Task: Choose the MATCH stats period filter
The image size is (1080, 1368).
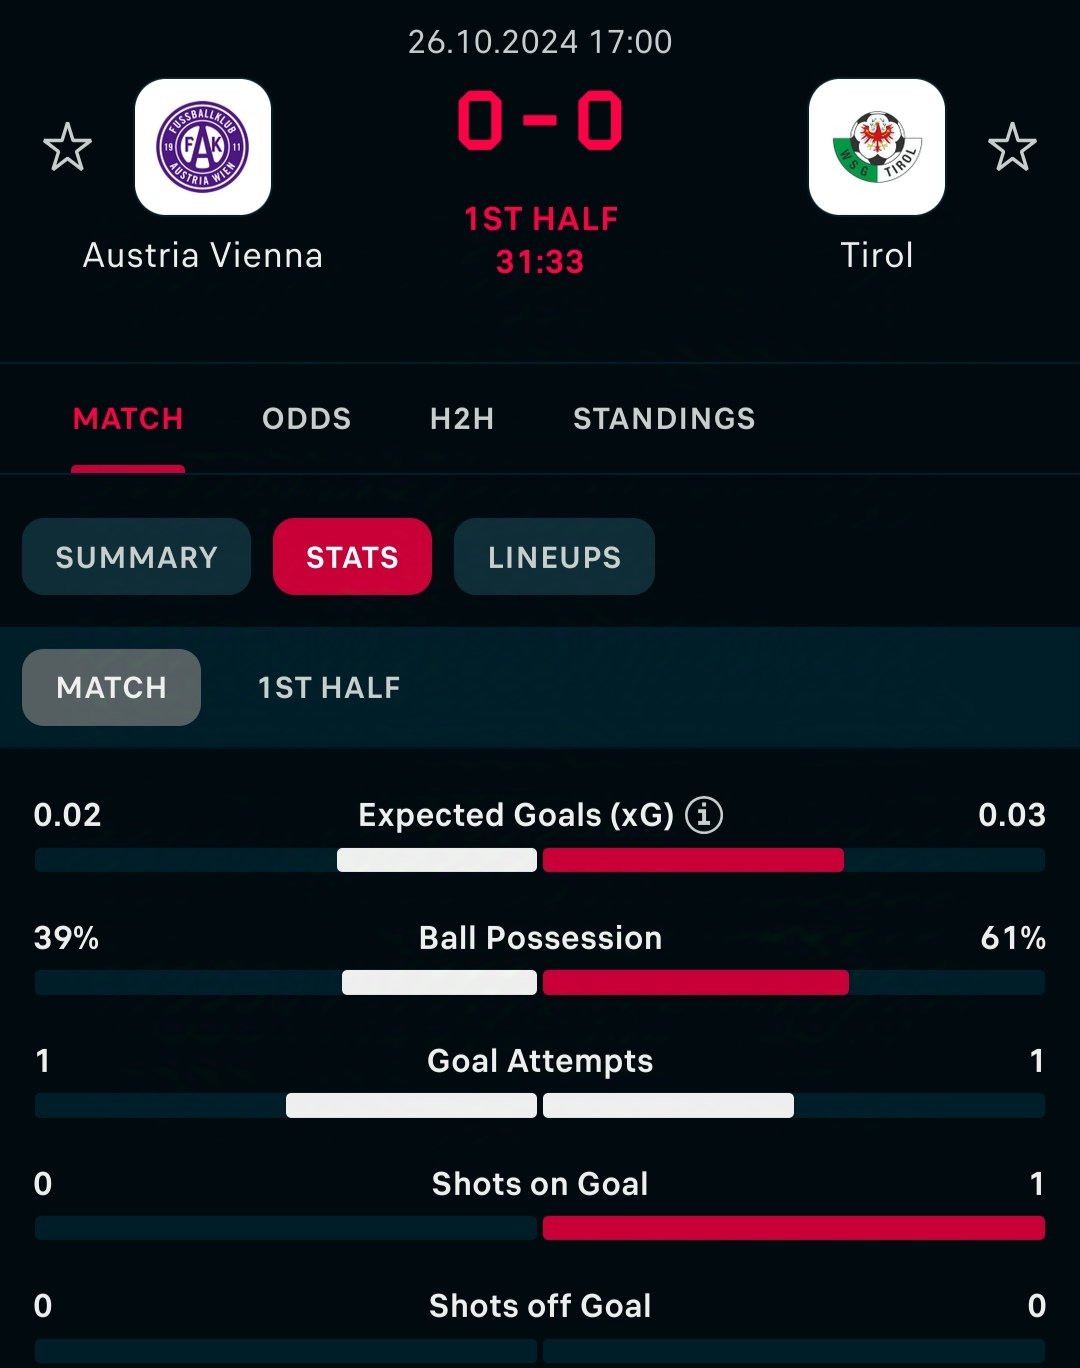Action: pyautogui.click(x=111, y=687)
